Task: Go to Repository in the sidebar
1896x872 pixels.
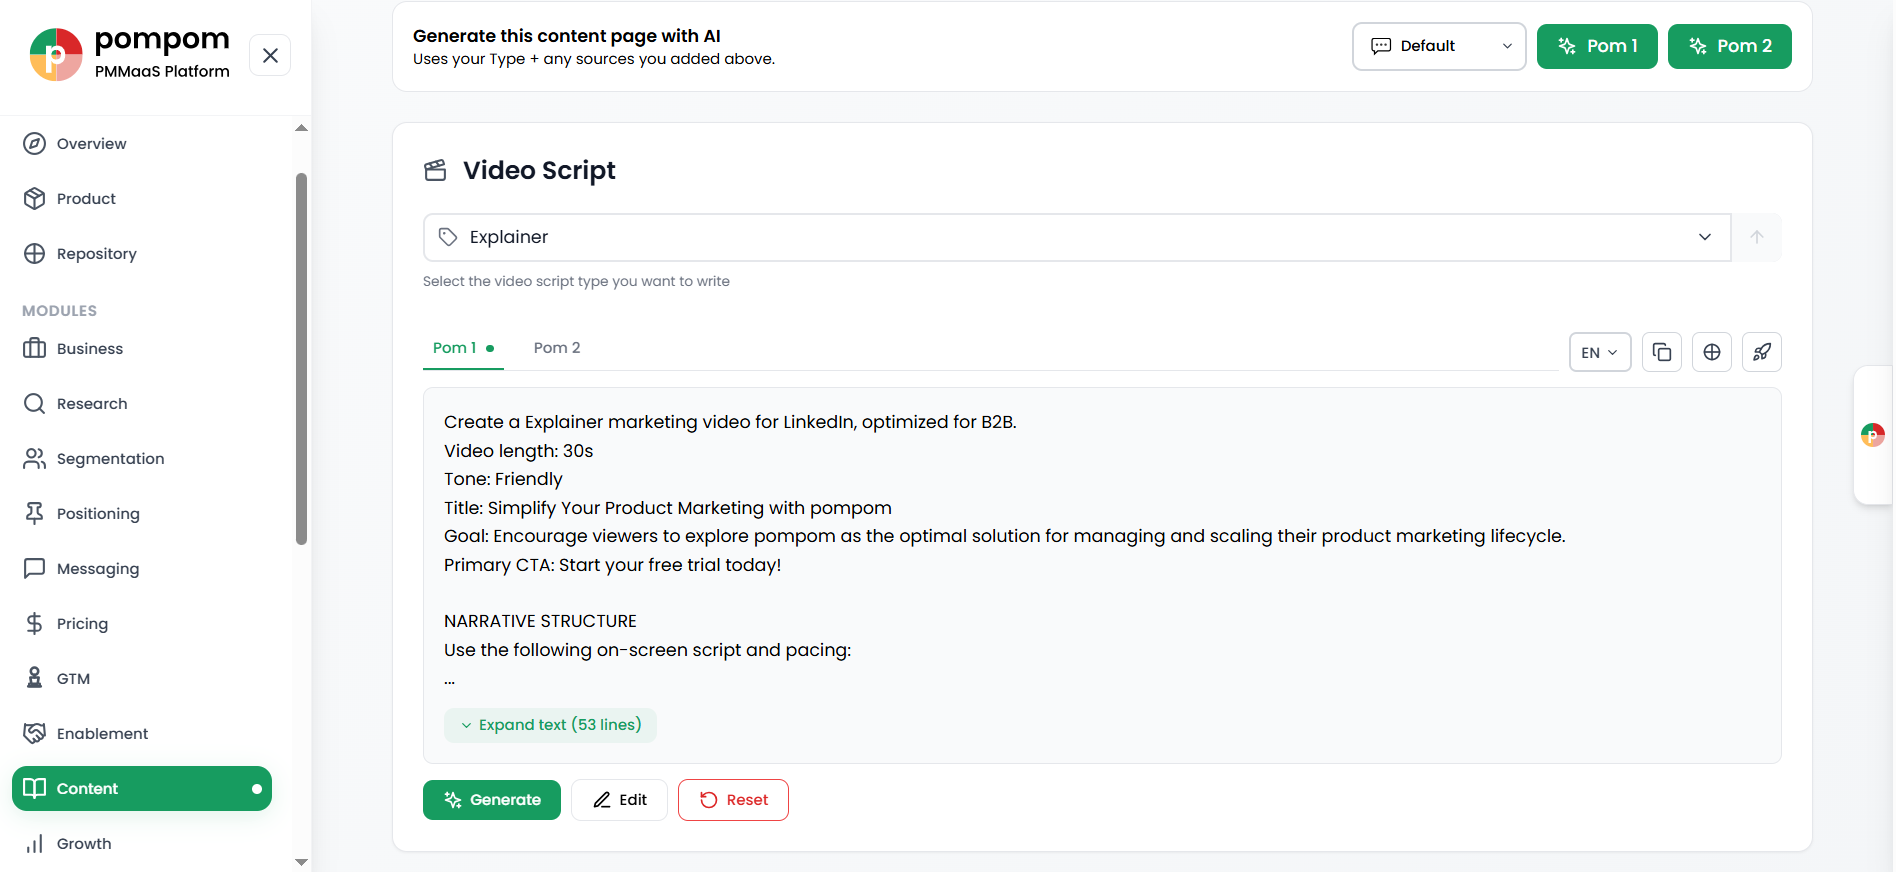Action: click(141, 253)
